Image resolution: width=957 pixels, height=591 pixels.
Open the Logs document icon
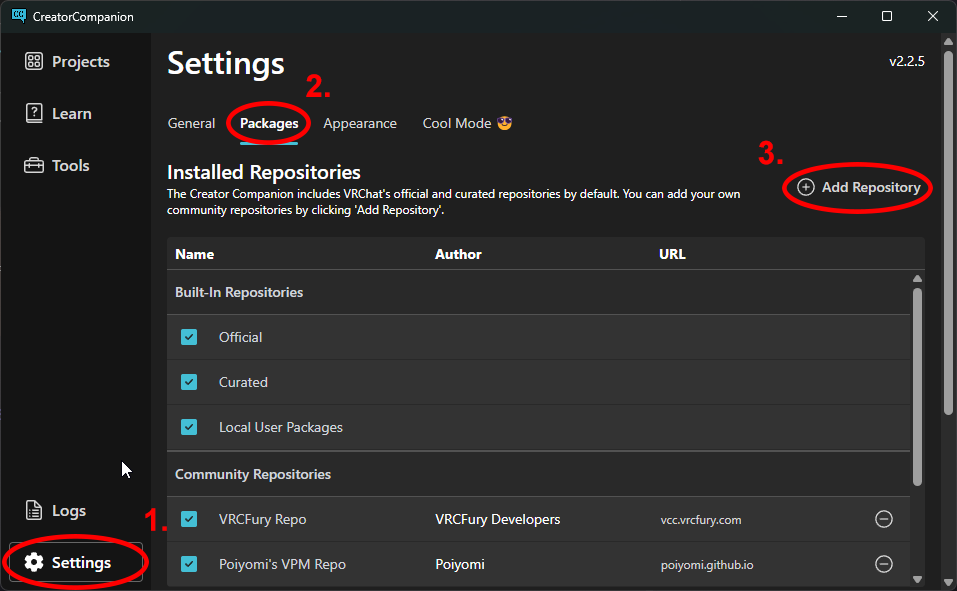[x=34, y=511]
